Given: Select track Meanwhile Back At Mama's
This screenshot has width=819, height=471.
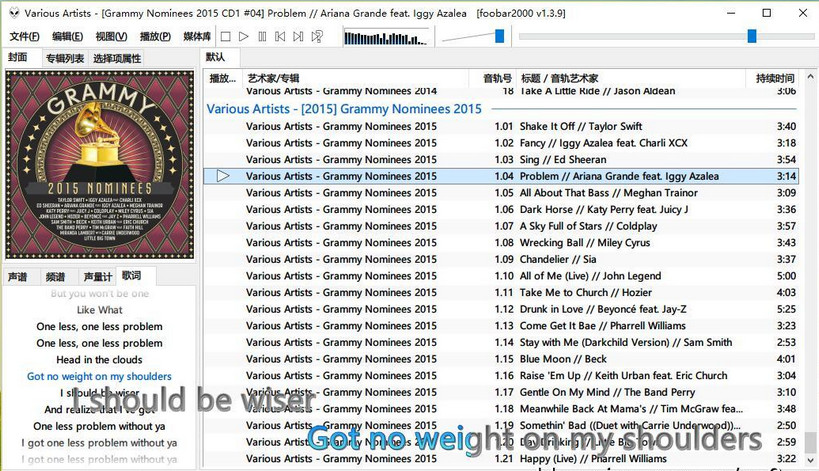Looking at the screenshot, I should tap(501, 409).
